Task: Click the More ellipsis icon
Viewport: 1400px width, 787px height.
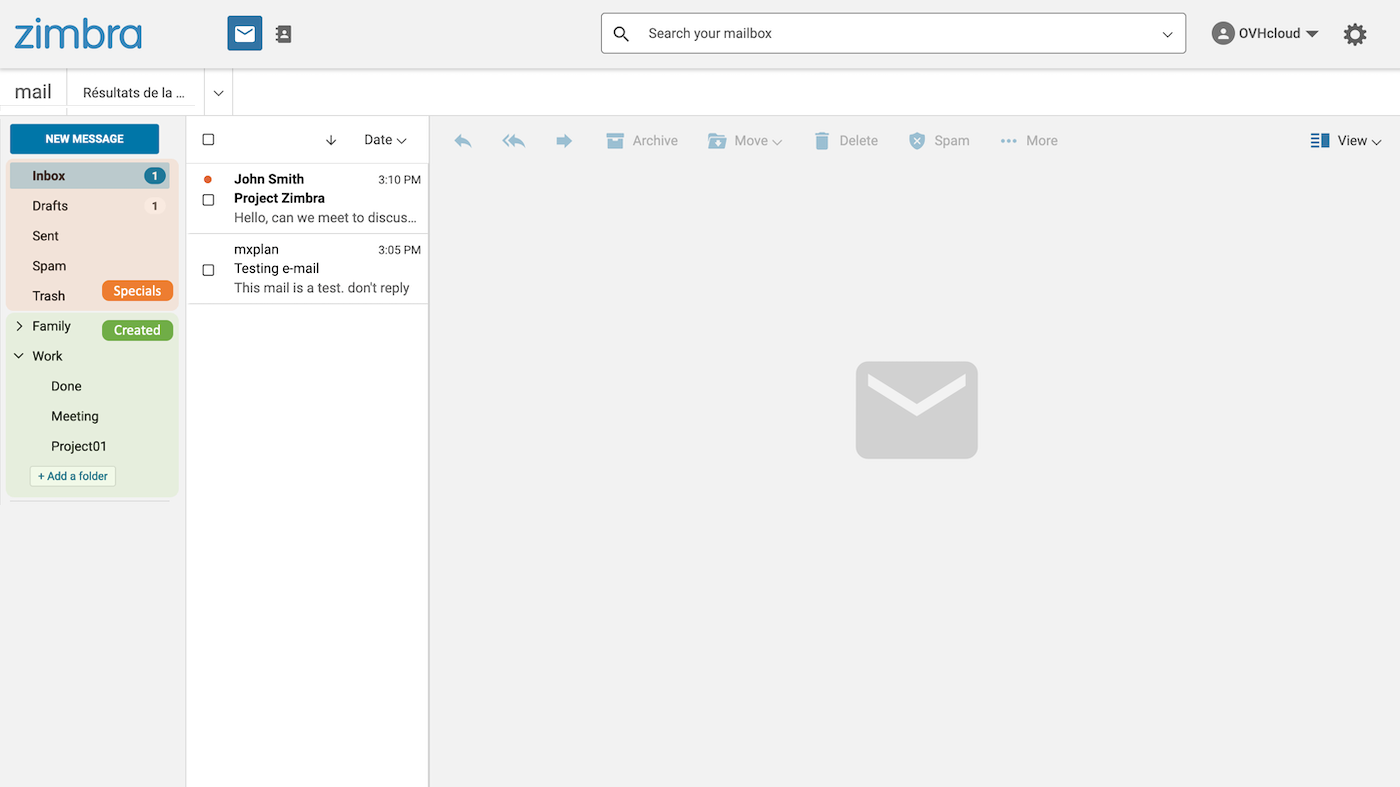Action: click(1009, 141)
